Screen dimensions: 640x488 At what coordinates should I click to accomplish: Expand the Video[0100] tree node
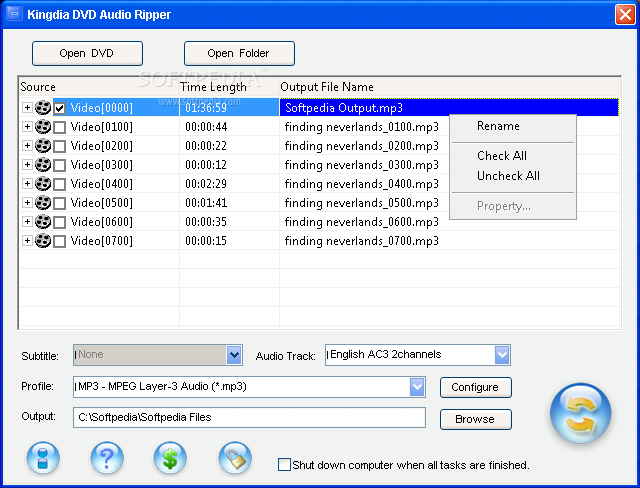(27, 126)
